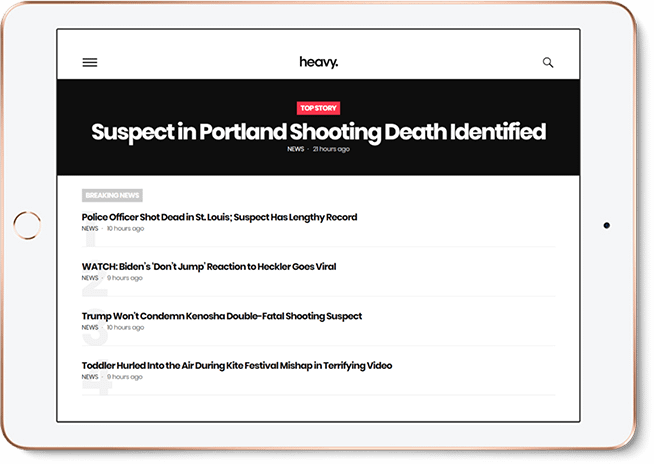
Task: Open the Portland shooting suspect headline
Action: (x=318, y=131)
